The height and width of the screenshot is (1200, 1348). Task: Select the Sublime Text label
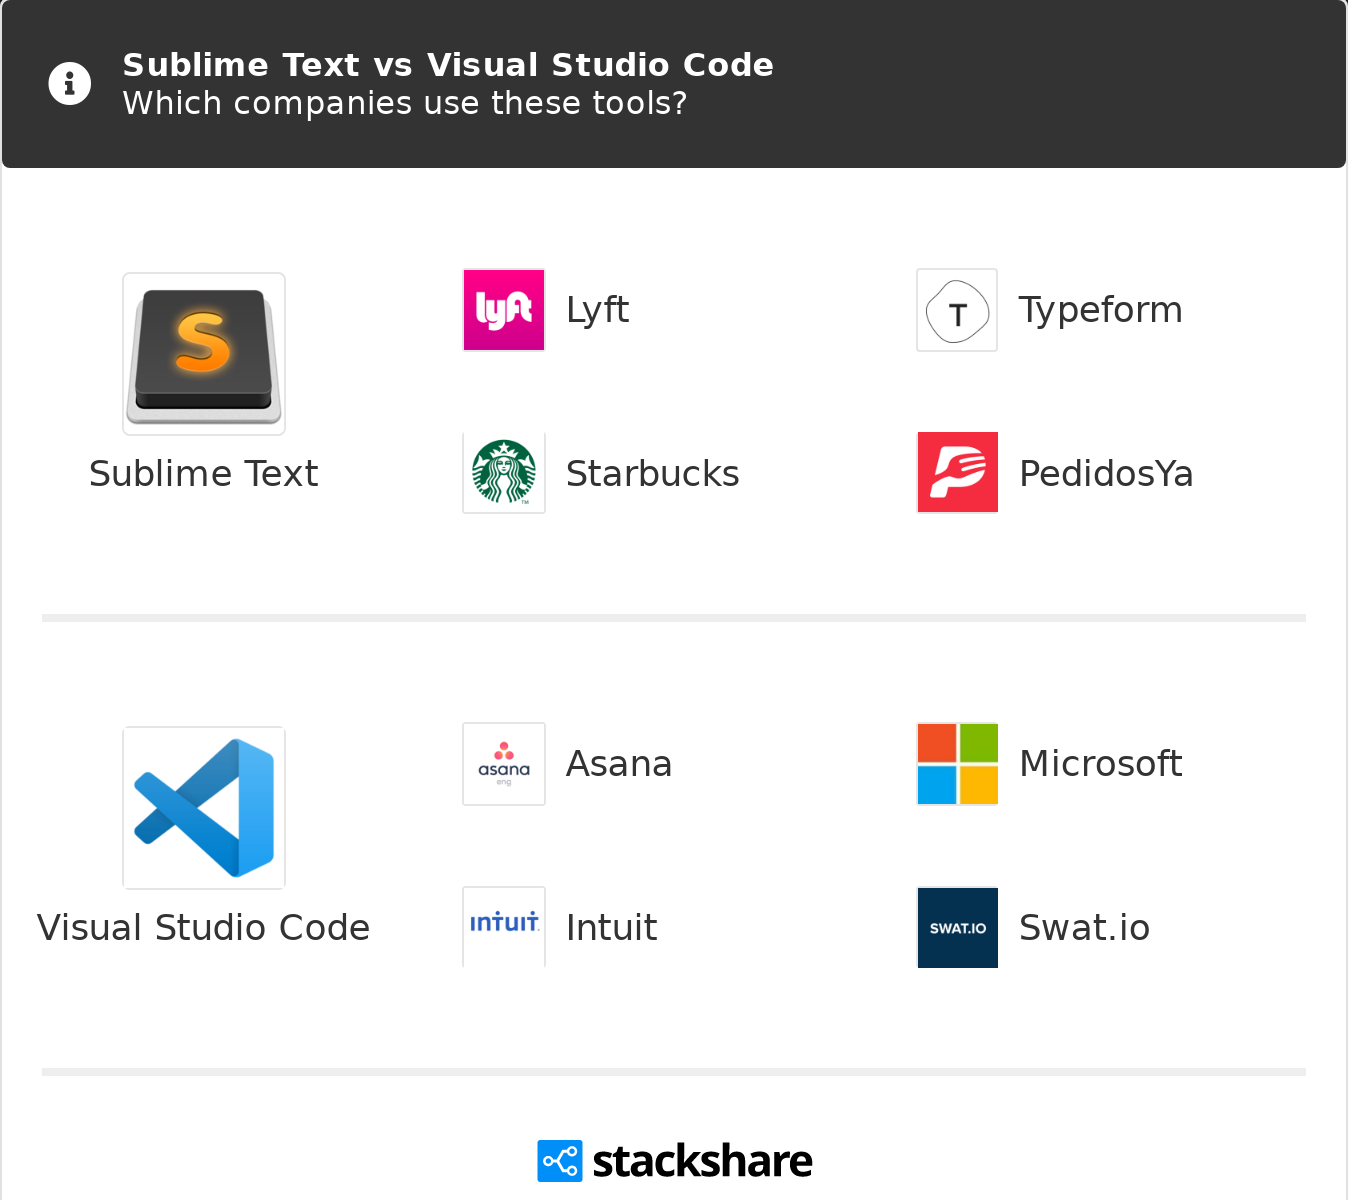tap(203, 474)
